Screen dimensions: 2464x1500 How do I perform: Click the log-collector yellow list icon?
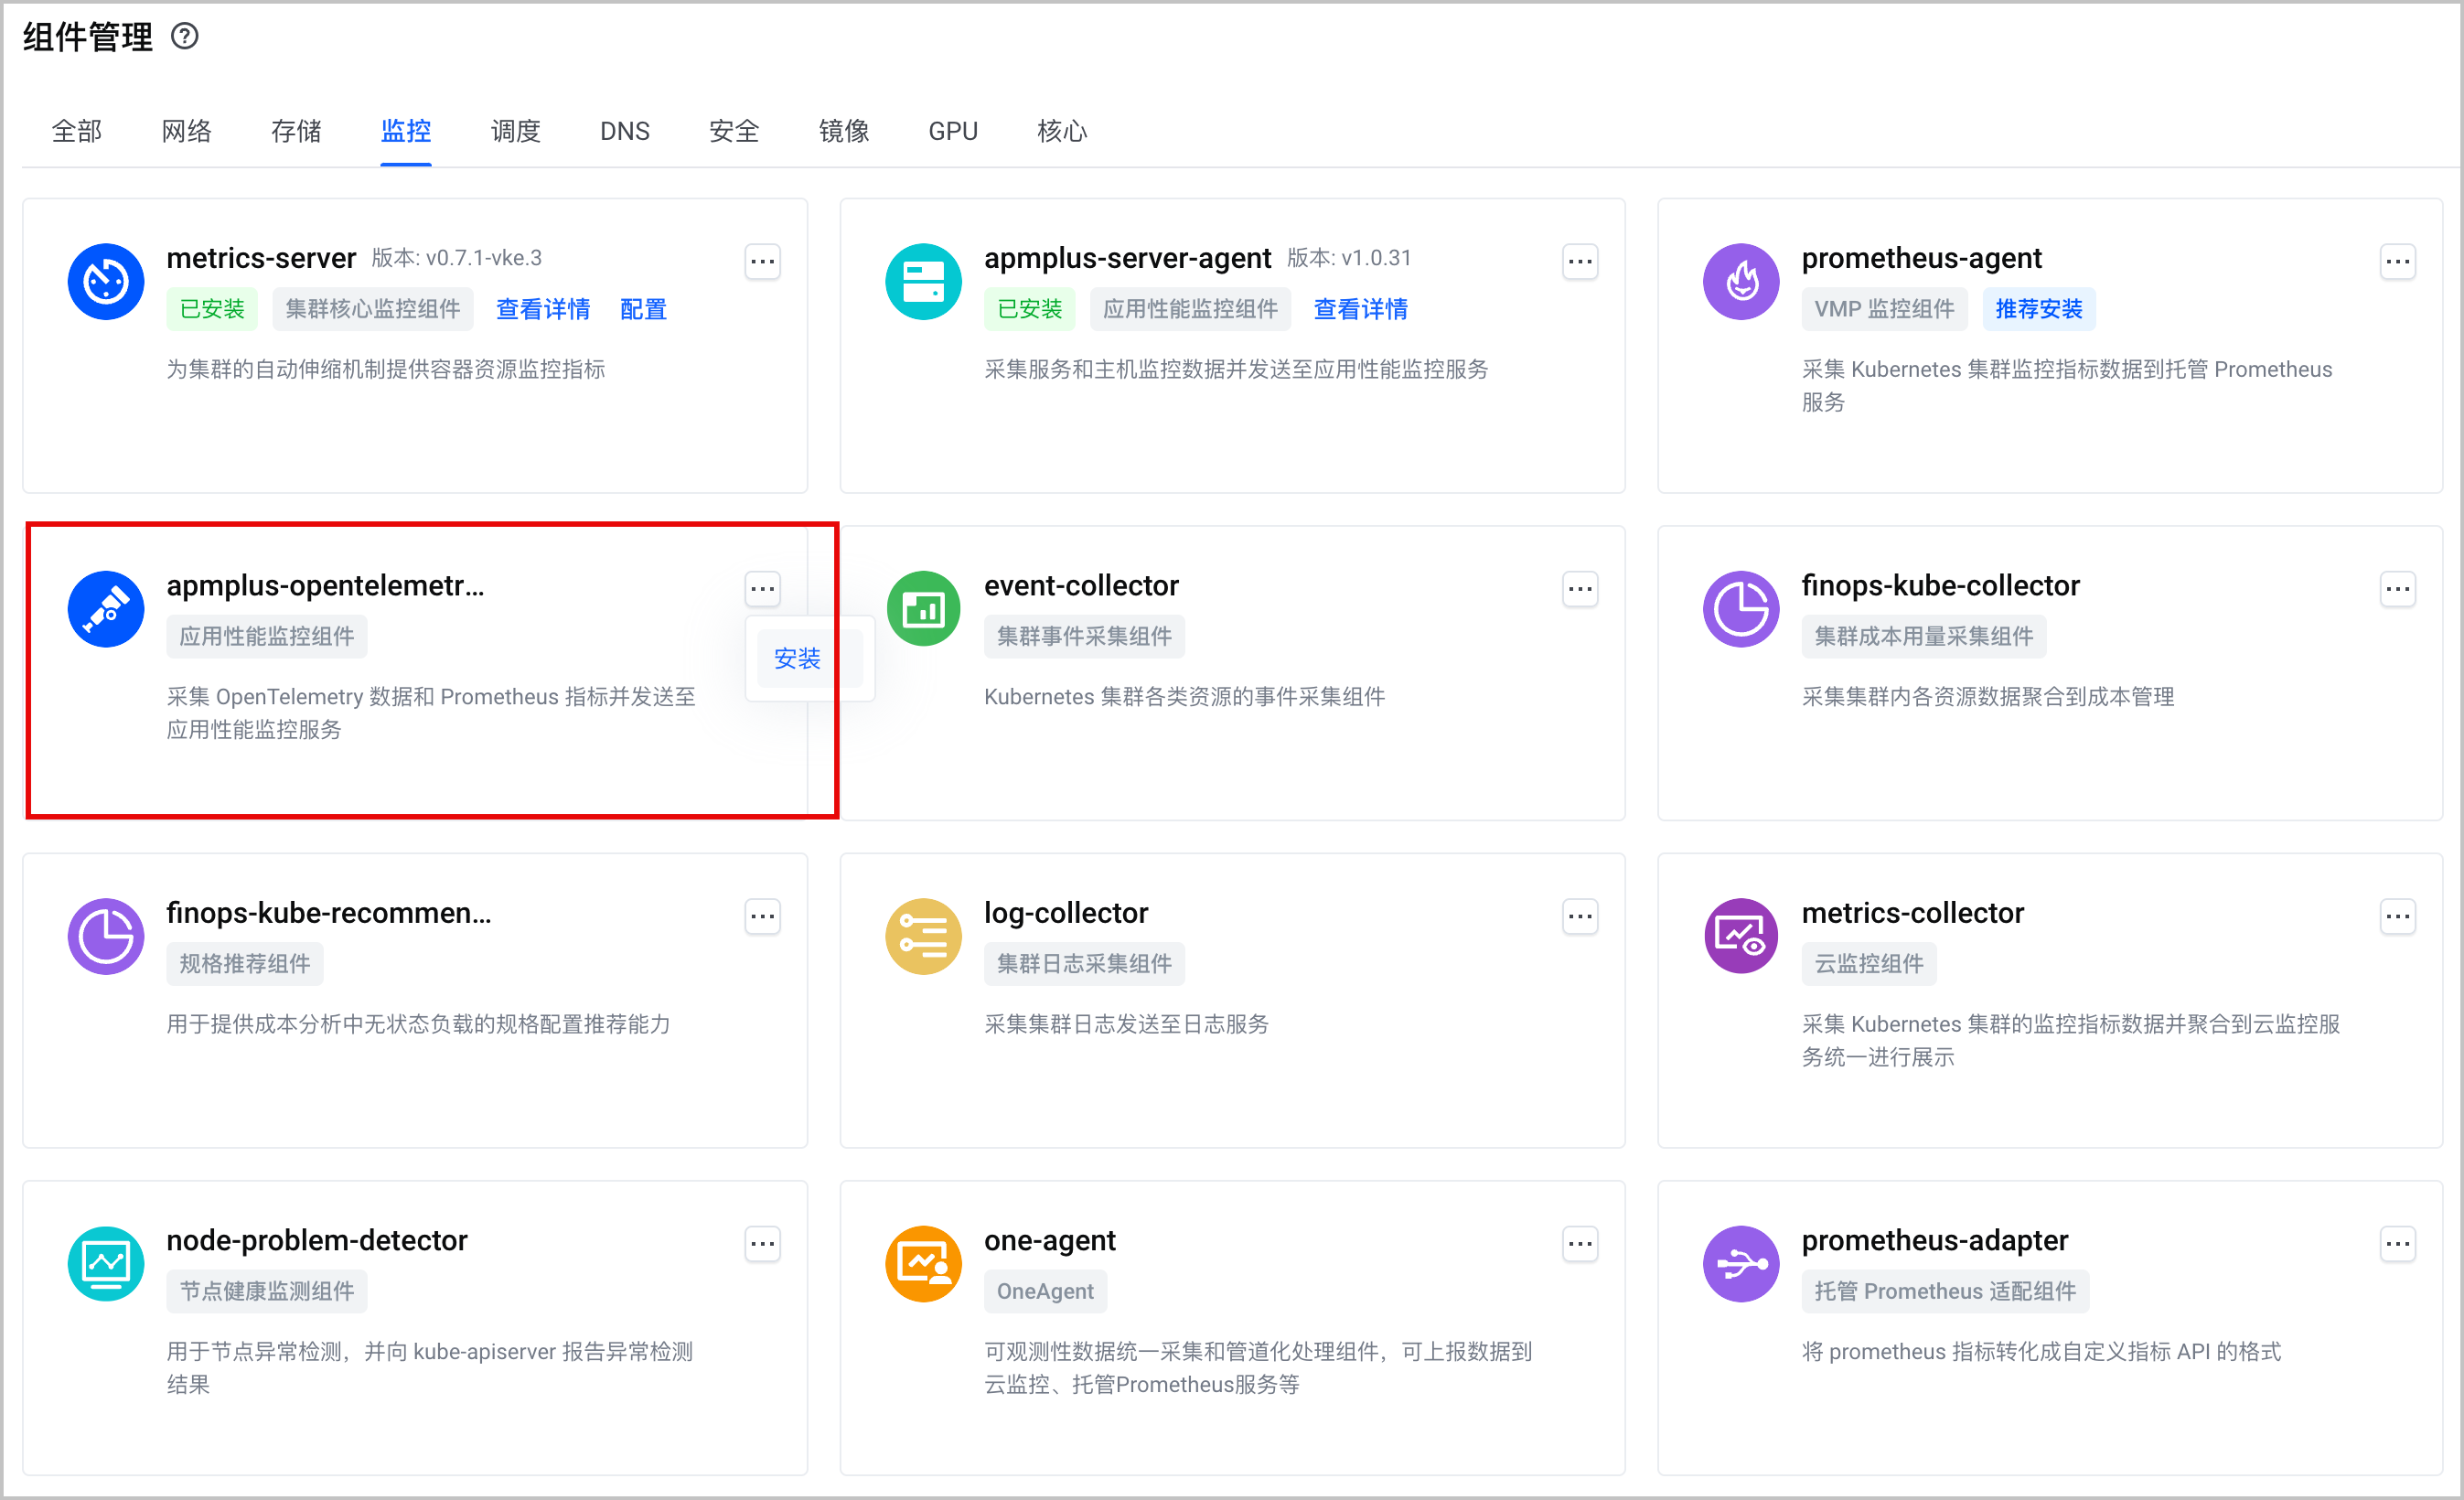click(923, 936)
